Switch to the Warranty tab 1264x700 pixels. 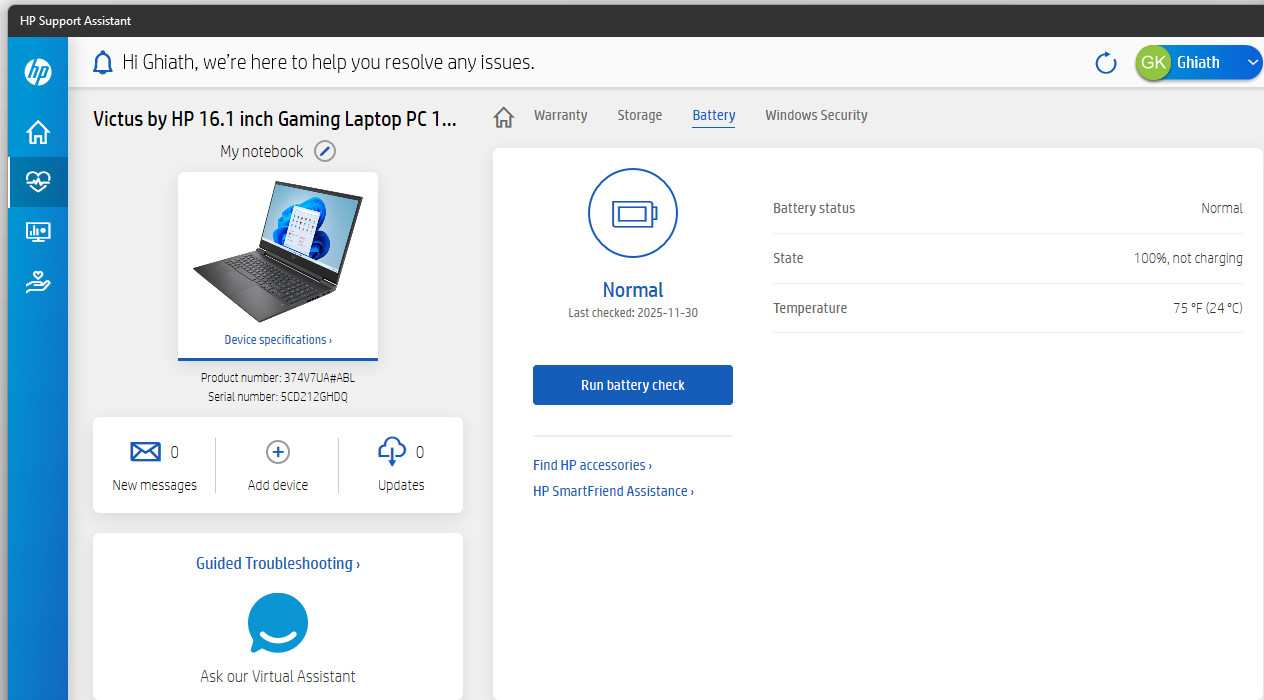click(x=560, y=115)
